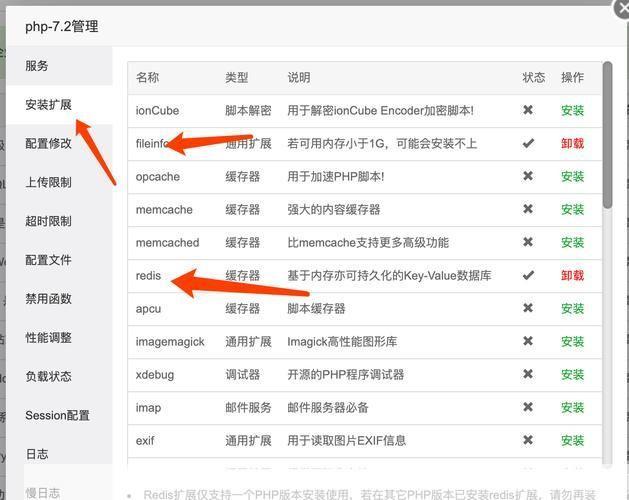This screenshot has width=629, height=500.
Task: Click the redis installed checkmark icon
Action: click(528, 275)
